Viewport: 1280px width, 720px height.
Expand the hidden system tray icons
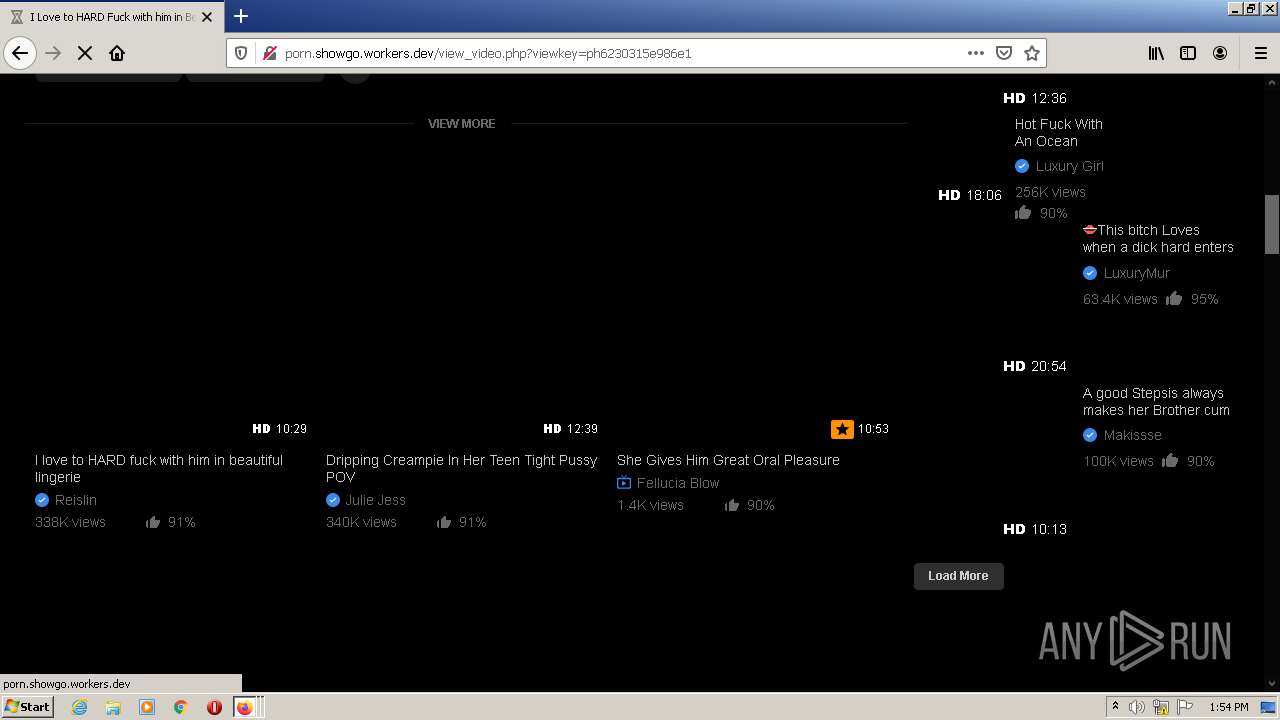1115,707
